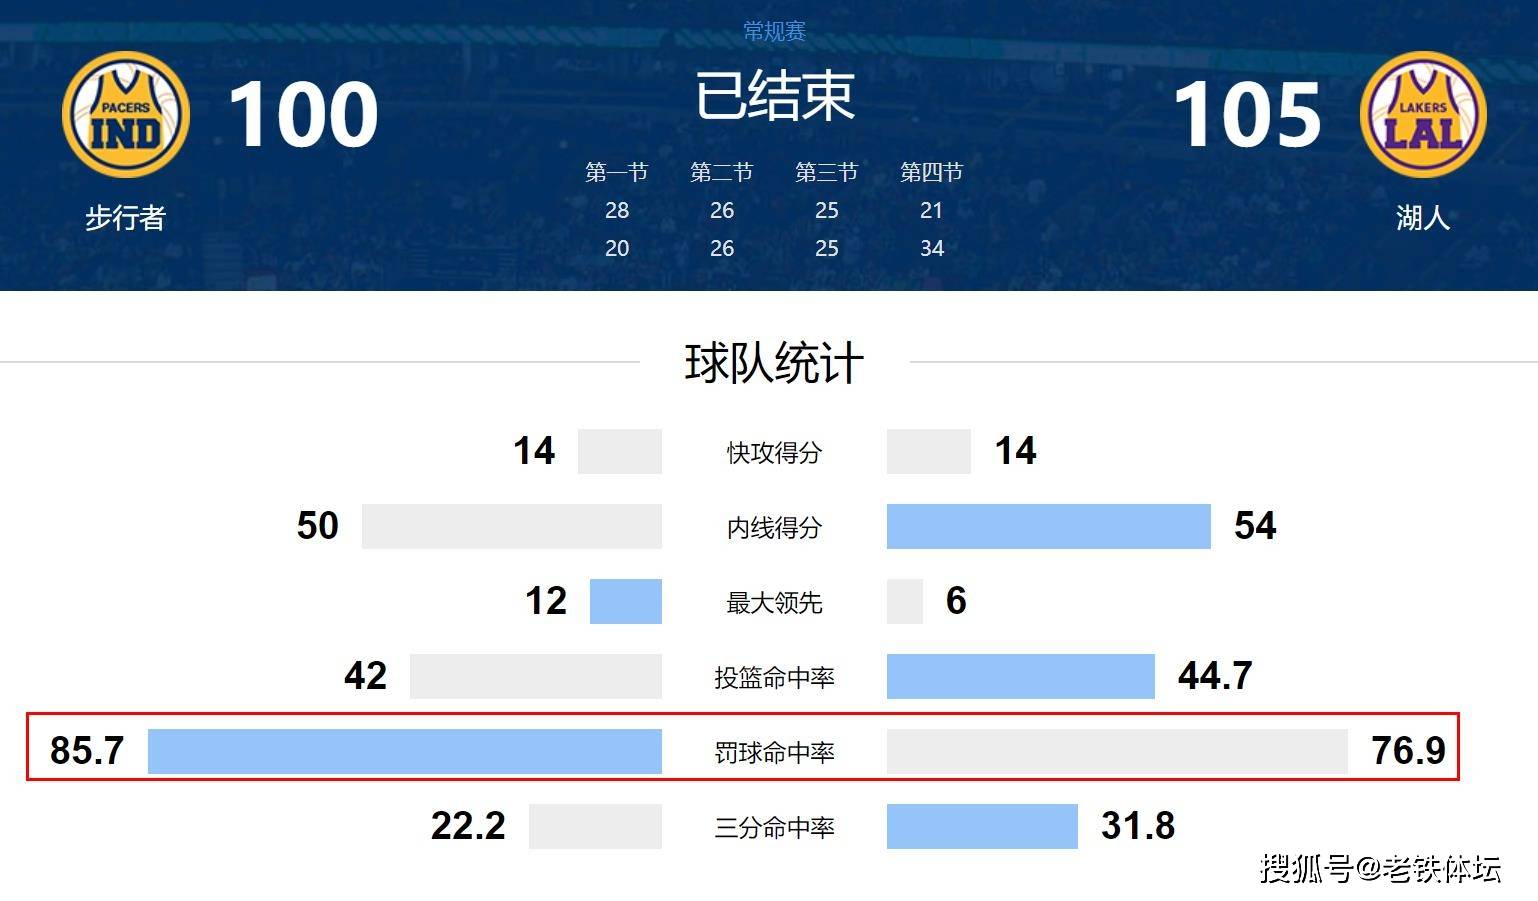Select the 第三节 quarter header
The width and height of the screenshot is (1538, 901).
coord(826,172)
